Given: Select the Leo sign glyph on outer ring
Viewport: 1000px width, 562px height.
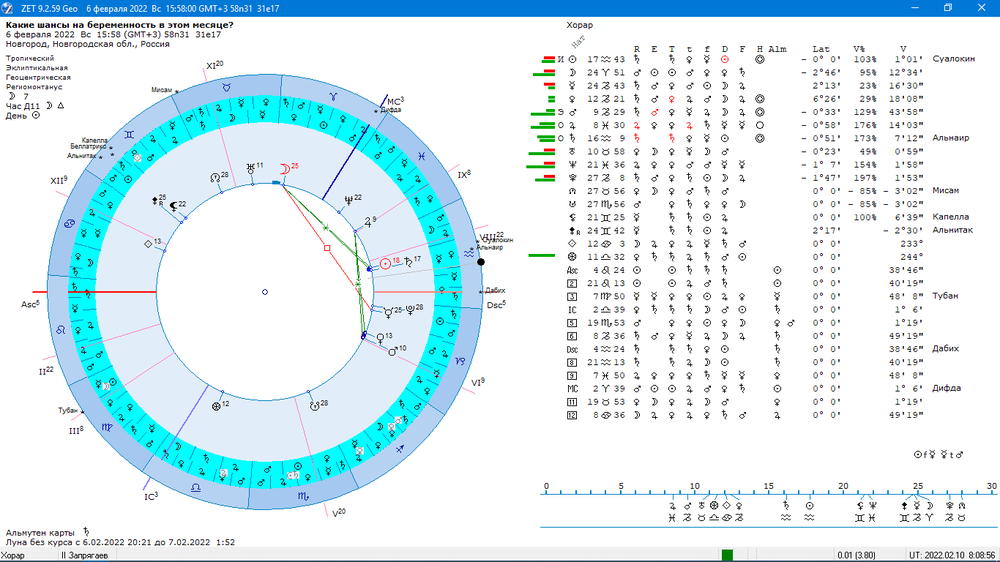Looking at the screenshot, I should 61,330.
